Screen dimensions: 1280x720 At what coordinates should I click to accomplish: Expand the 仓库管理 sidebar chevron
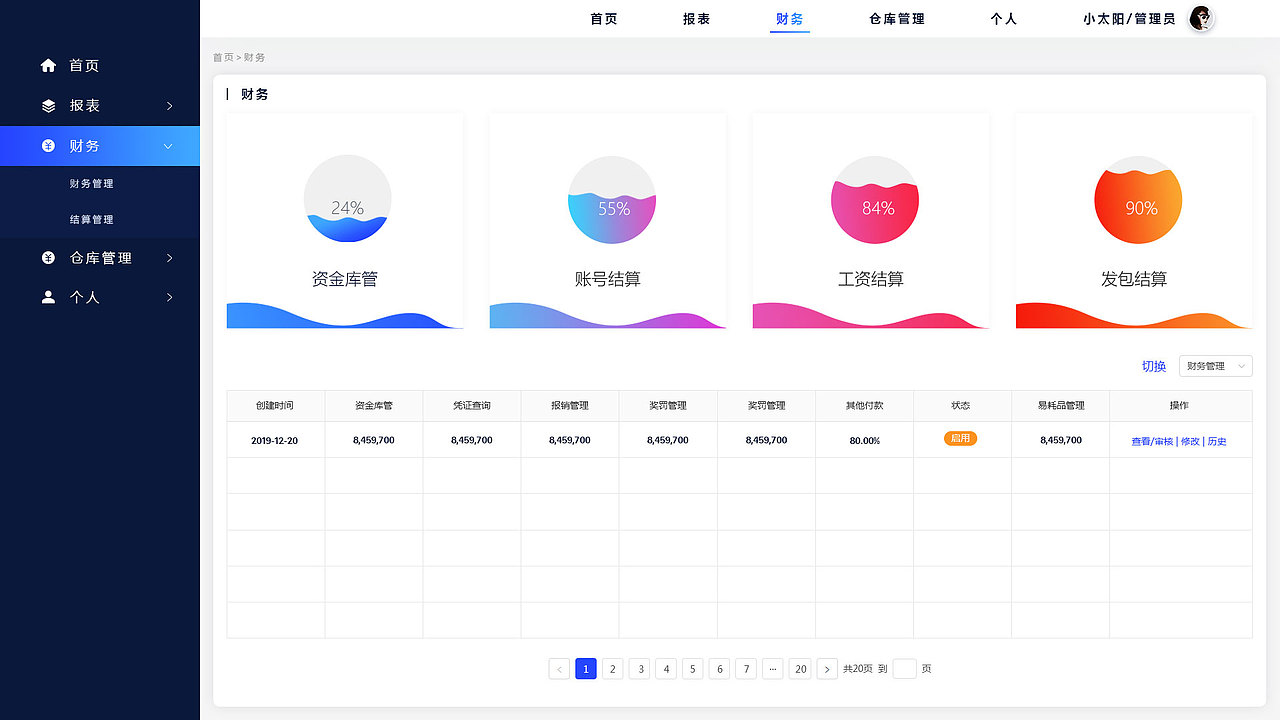click(170, 257)
